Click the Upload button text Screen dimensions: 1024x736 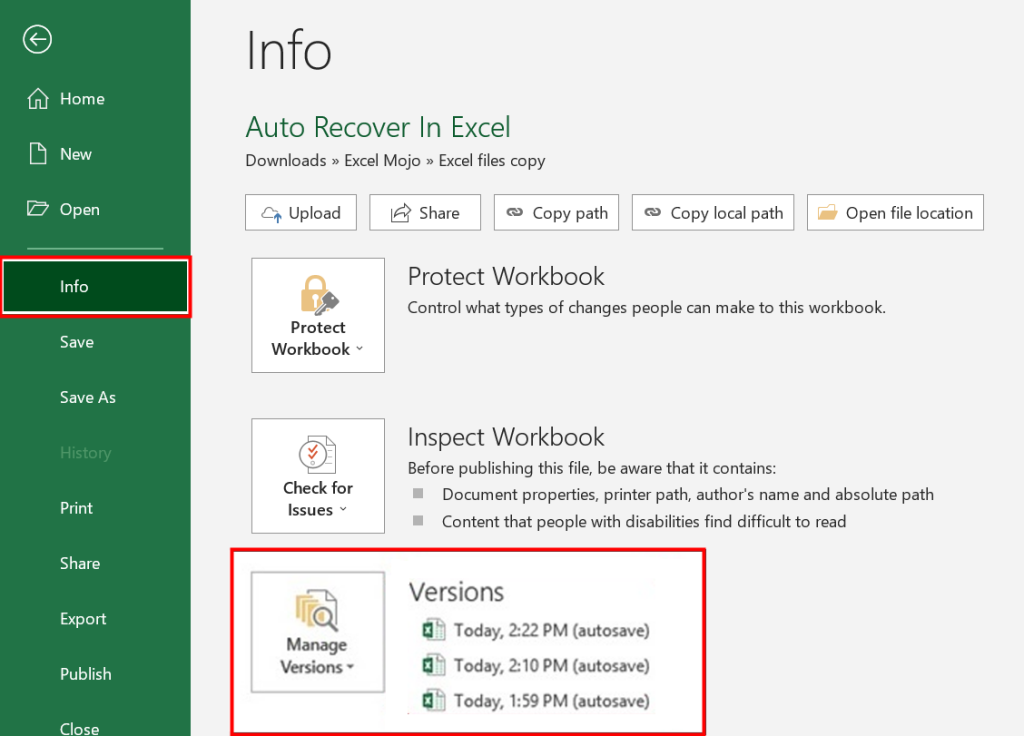[315, 213]
